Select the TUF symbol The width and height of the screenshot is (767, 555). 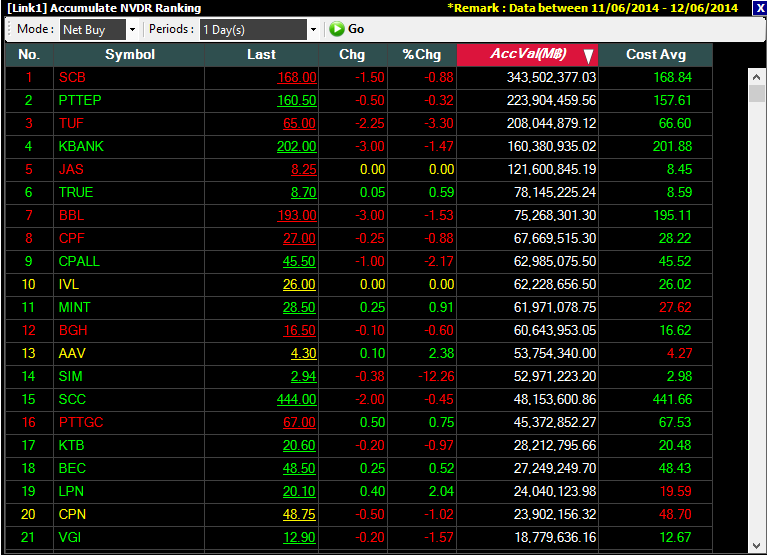tap(71, 123)
